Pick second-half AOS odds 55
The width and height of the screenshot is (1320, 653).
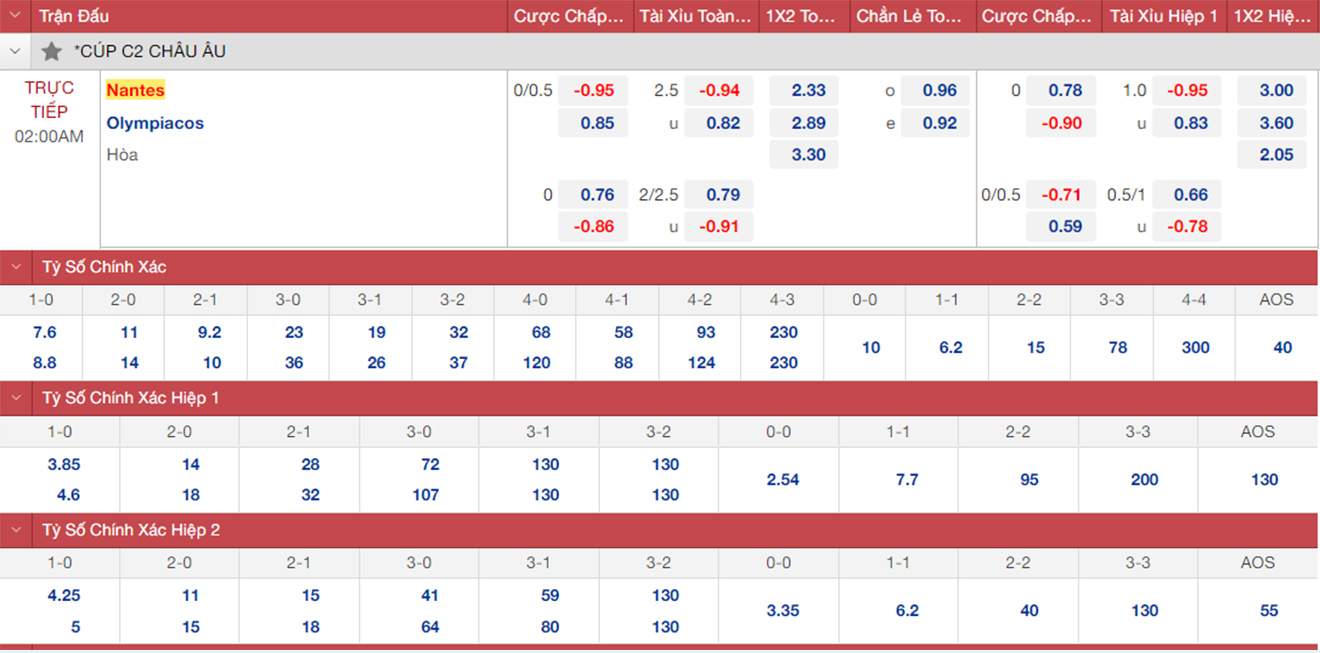point(1269,611)
